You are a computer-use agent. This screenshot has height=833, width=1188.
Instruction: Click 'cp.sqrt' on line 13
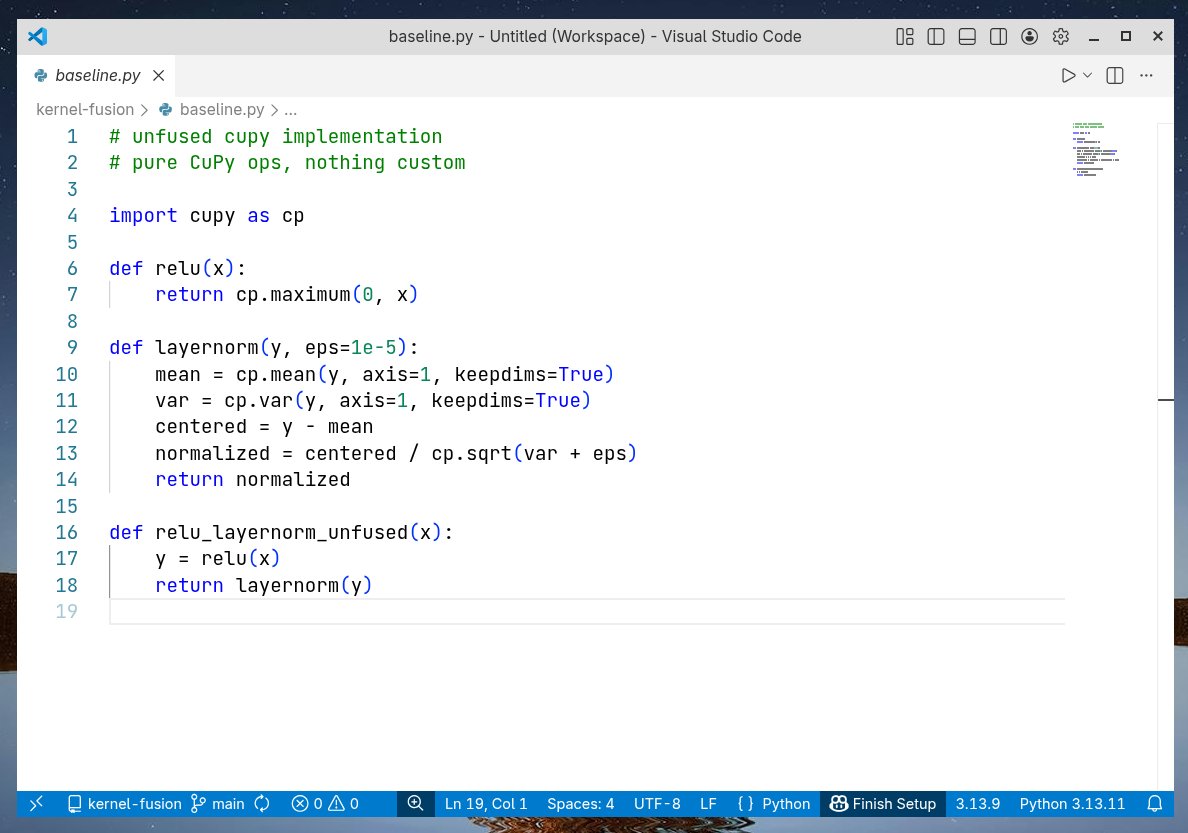pyautogui.click(x=471, y=453)
